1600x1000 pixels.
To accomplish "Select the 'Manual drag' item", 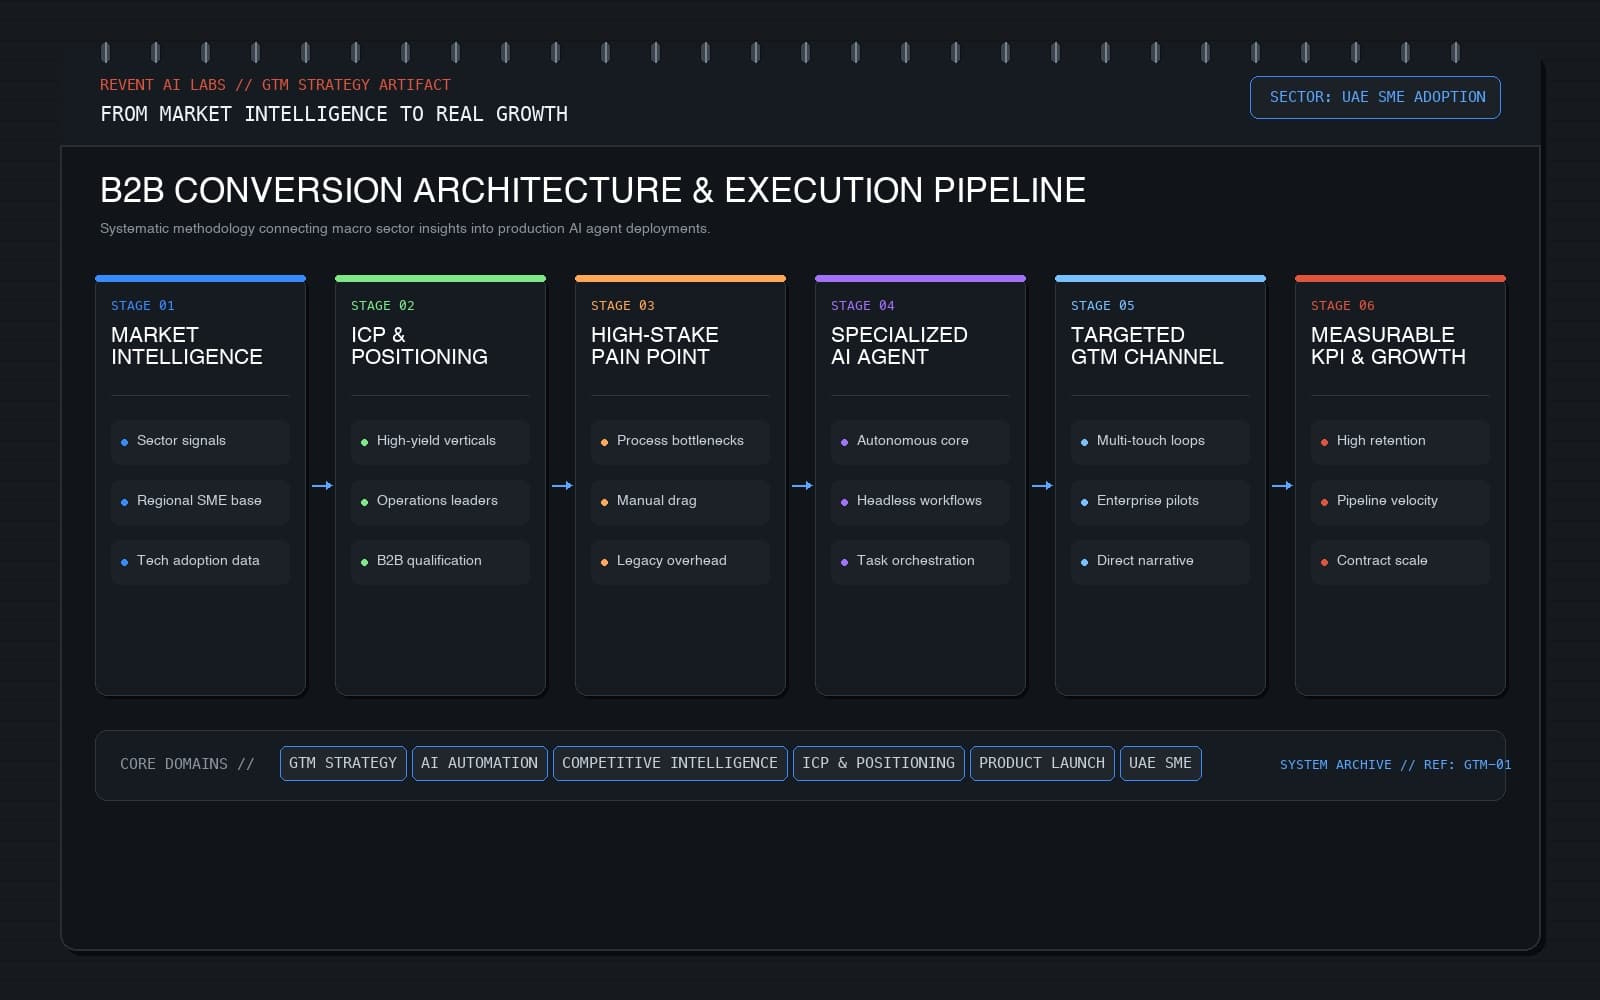I will 680,501.
